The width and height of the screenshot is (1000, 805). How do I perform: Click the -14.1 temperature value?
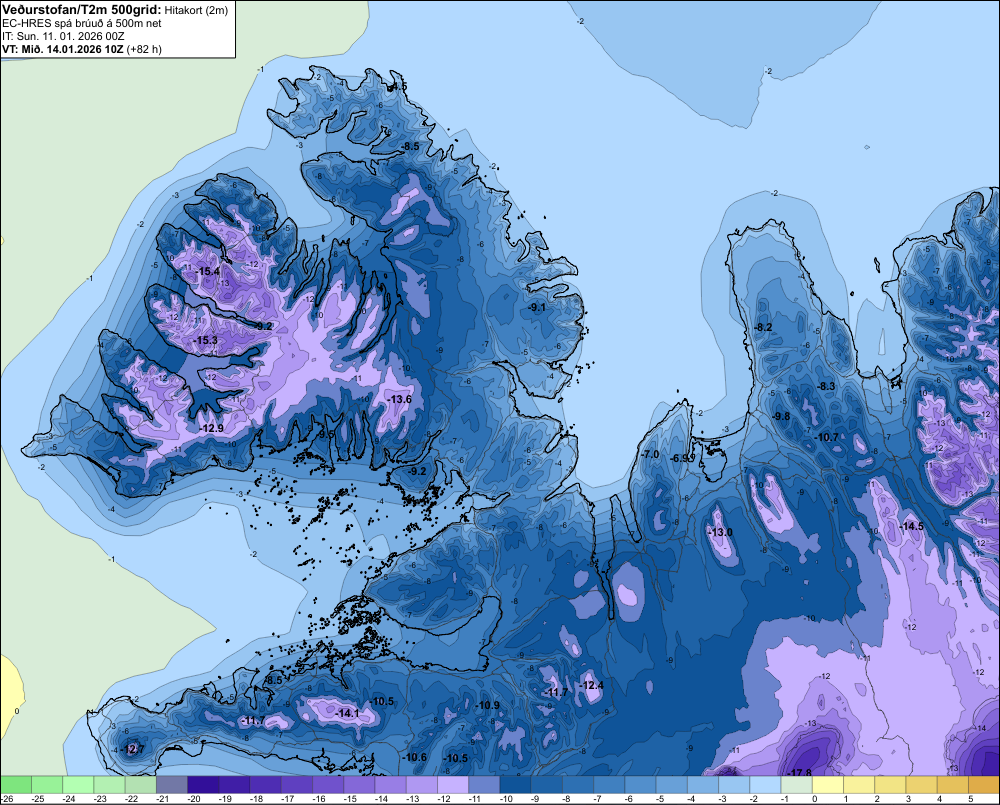pyautogui.click(x=348, y=713)
